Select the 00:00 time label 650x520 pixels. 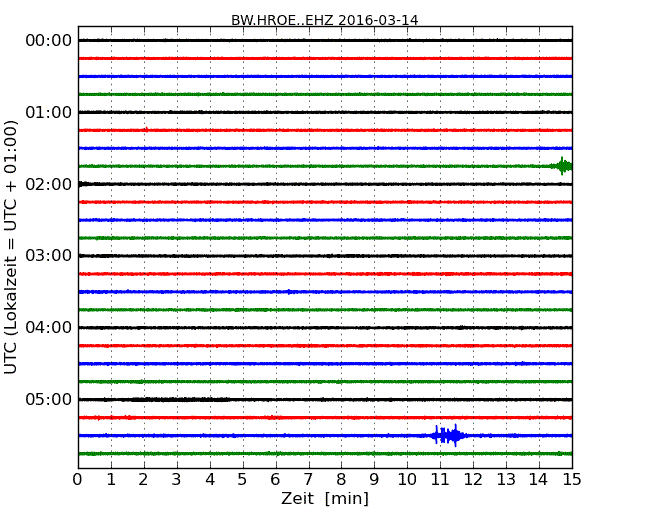49,41
